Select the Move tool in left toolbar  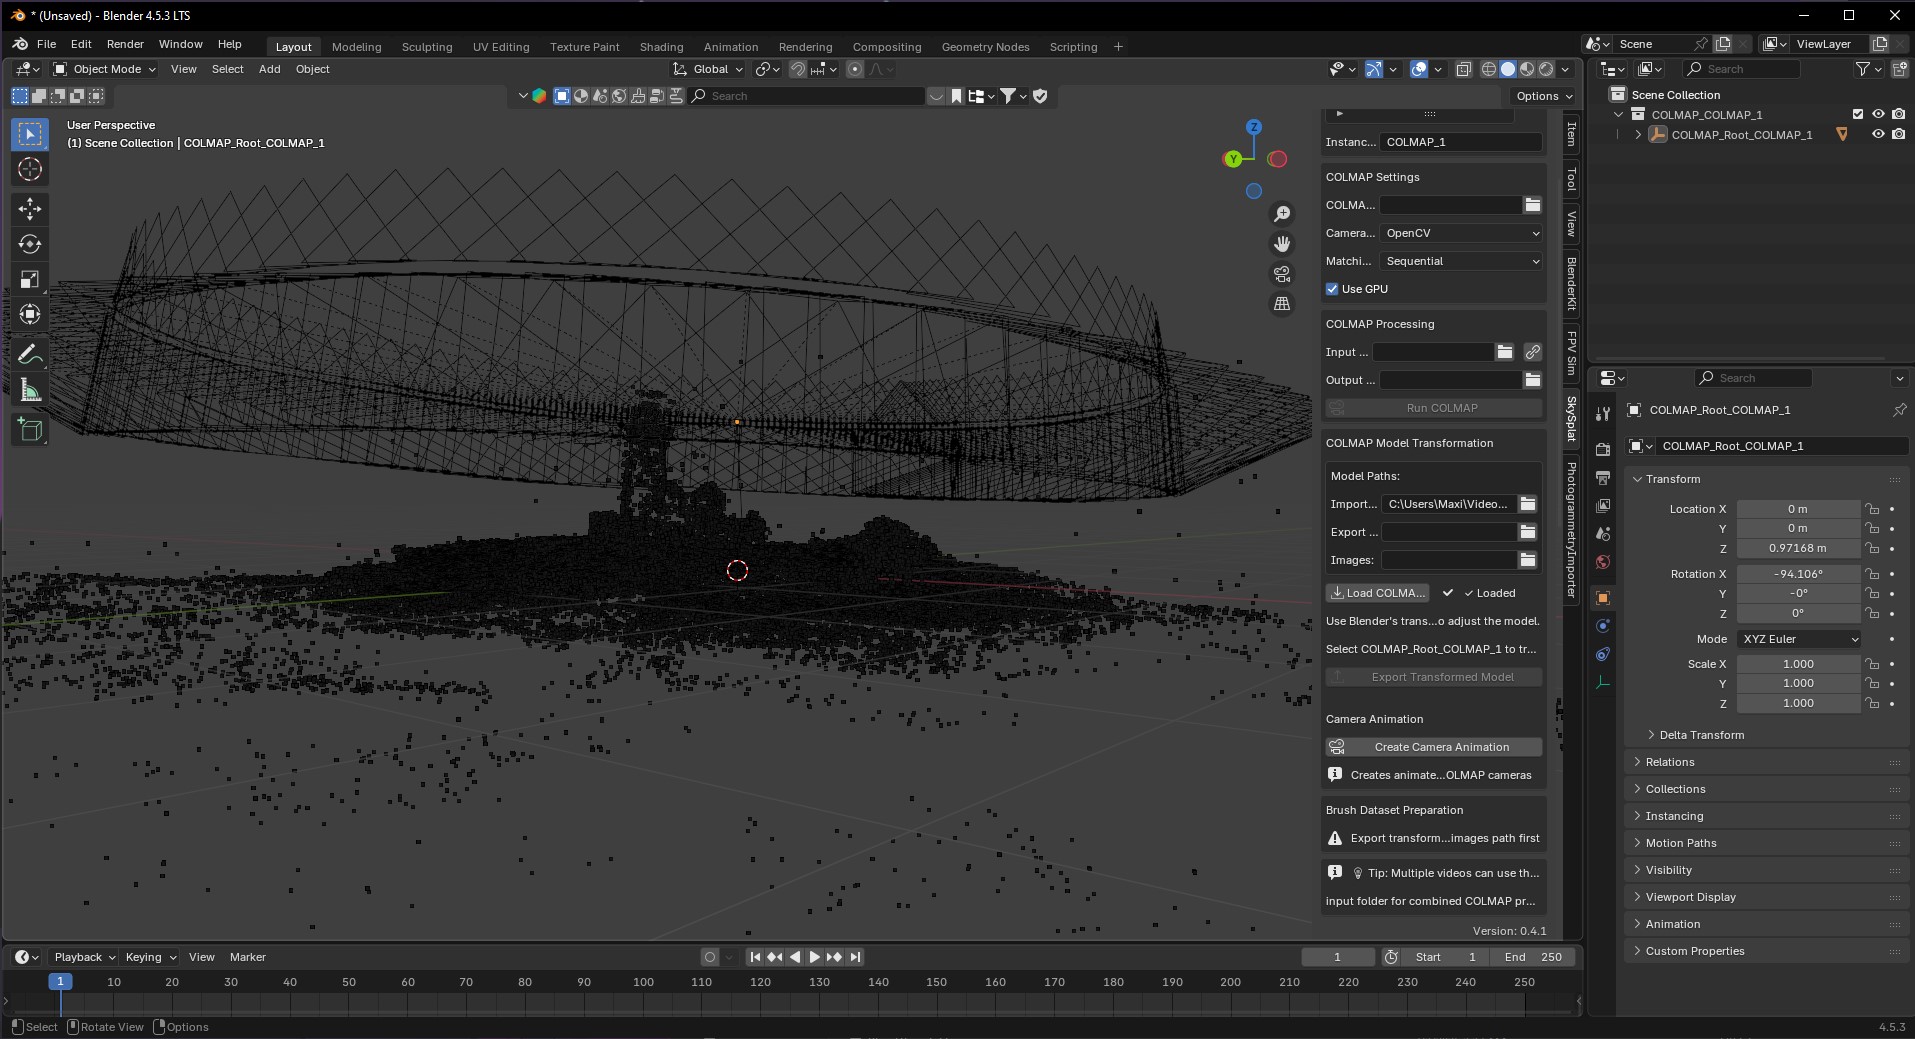click(x=30, y=208)
